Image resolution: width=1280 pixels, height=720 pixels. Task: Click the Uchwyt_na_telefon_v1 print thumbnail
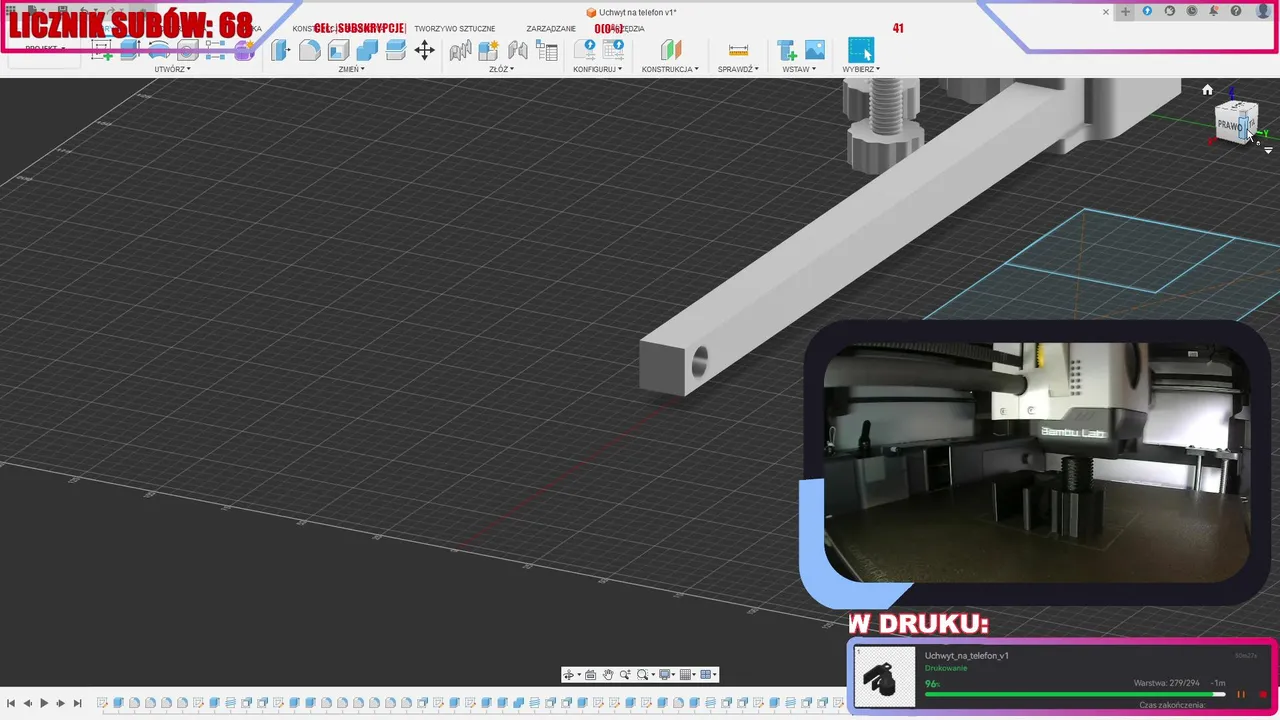point(885,676)
